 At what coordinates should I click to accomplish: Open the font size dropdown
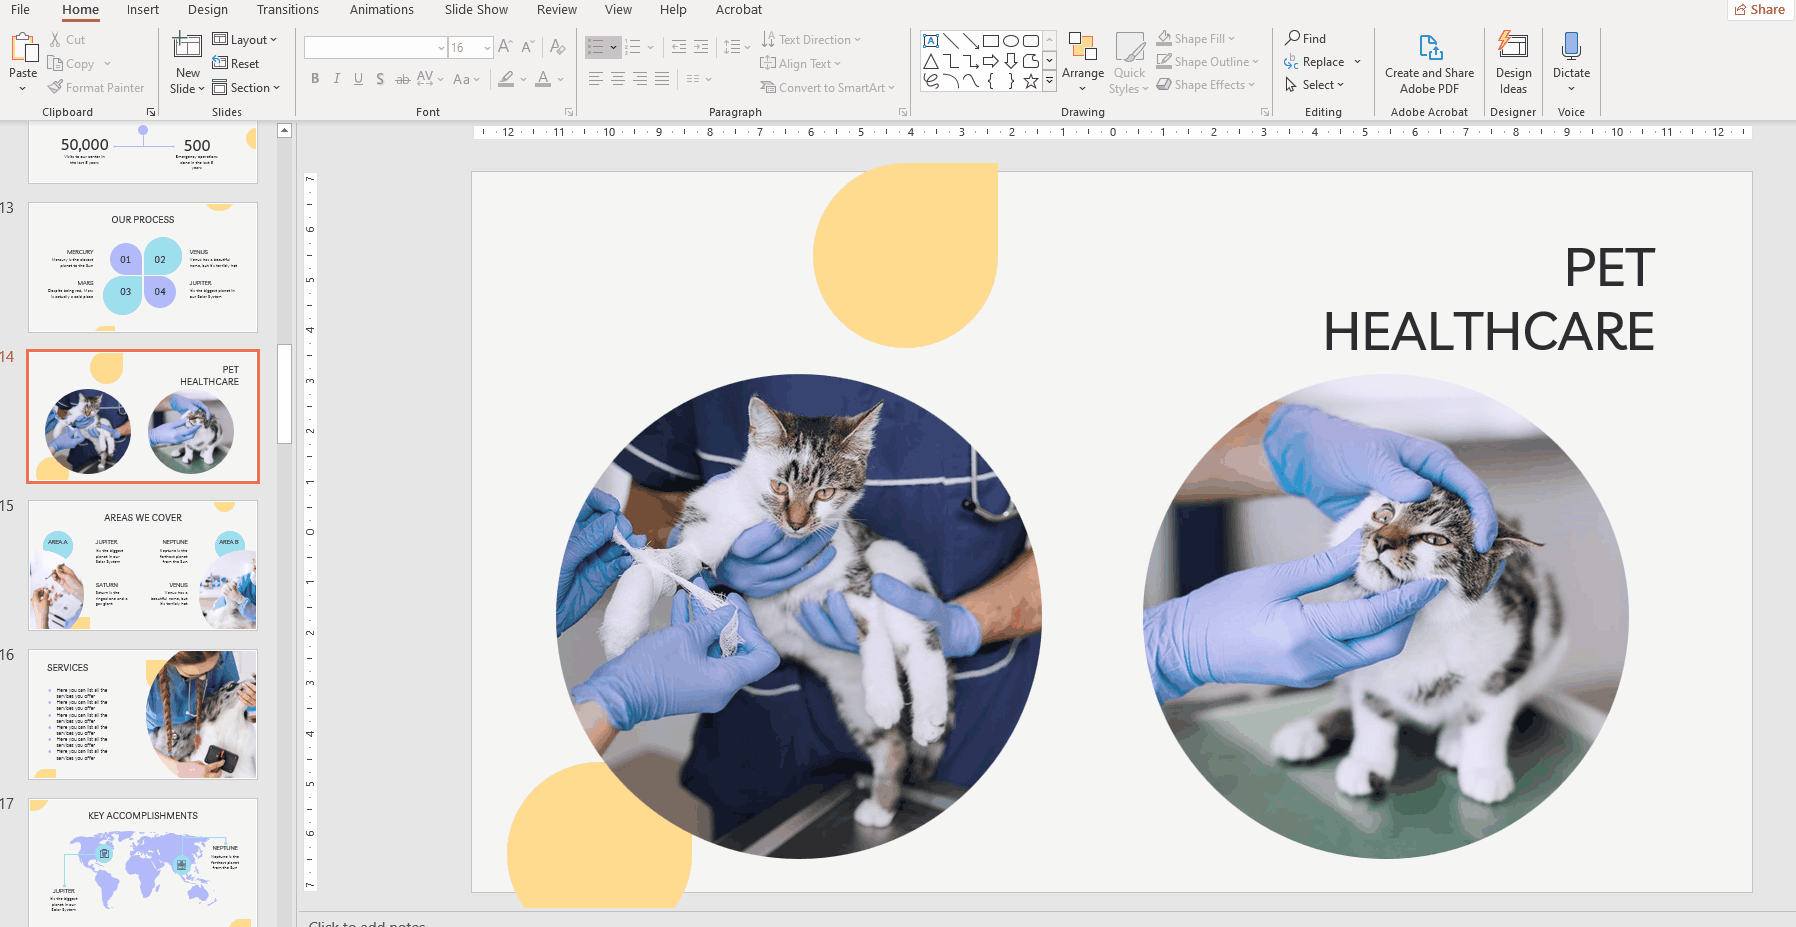(487, 48)
